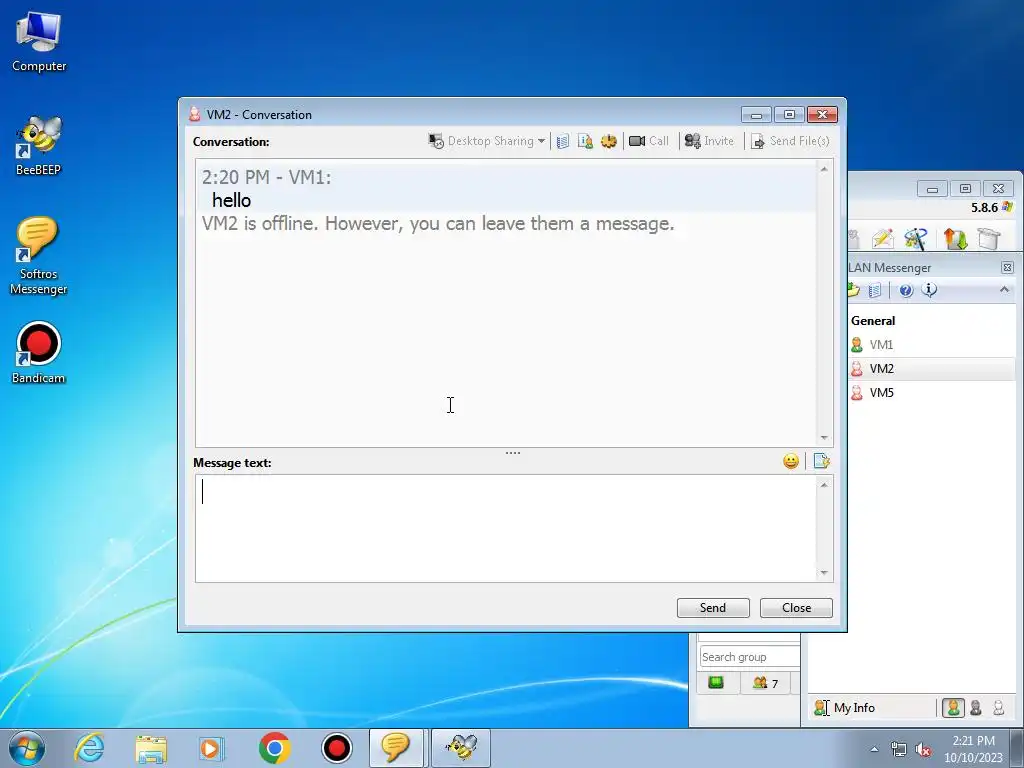Switch to BeeBEEP in the taskbar
The height and width of the screenshot is (768, 1024).
click(x=461, y=748)
